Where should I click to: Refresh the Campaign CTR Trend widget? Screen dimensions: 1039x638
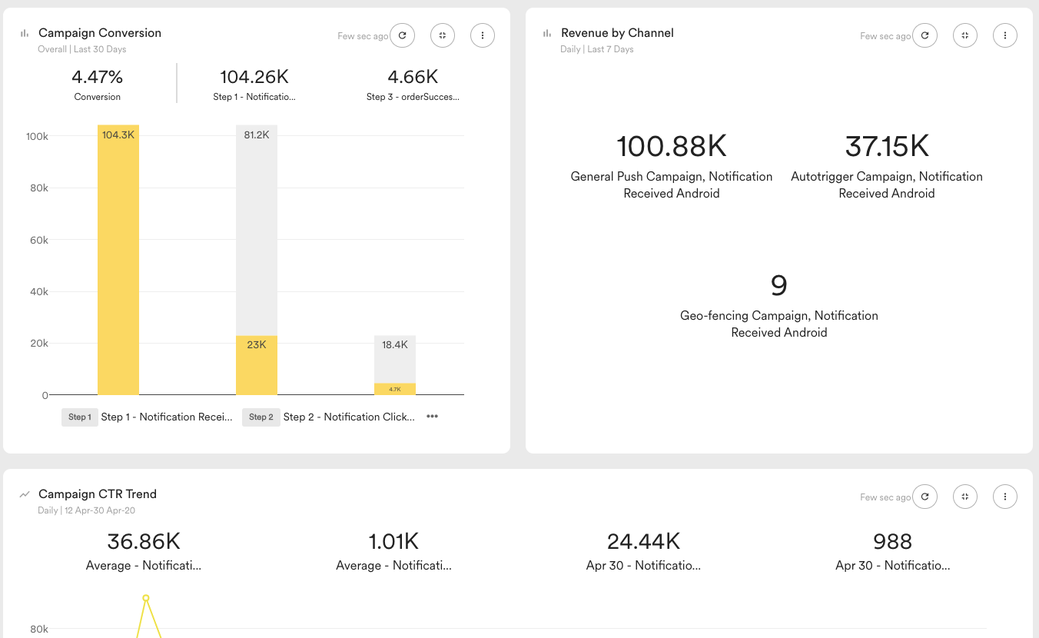925,497
